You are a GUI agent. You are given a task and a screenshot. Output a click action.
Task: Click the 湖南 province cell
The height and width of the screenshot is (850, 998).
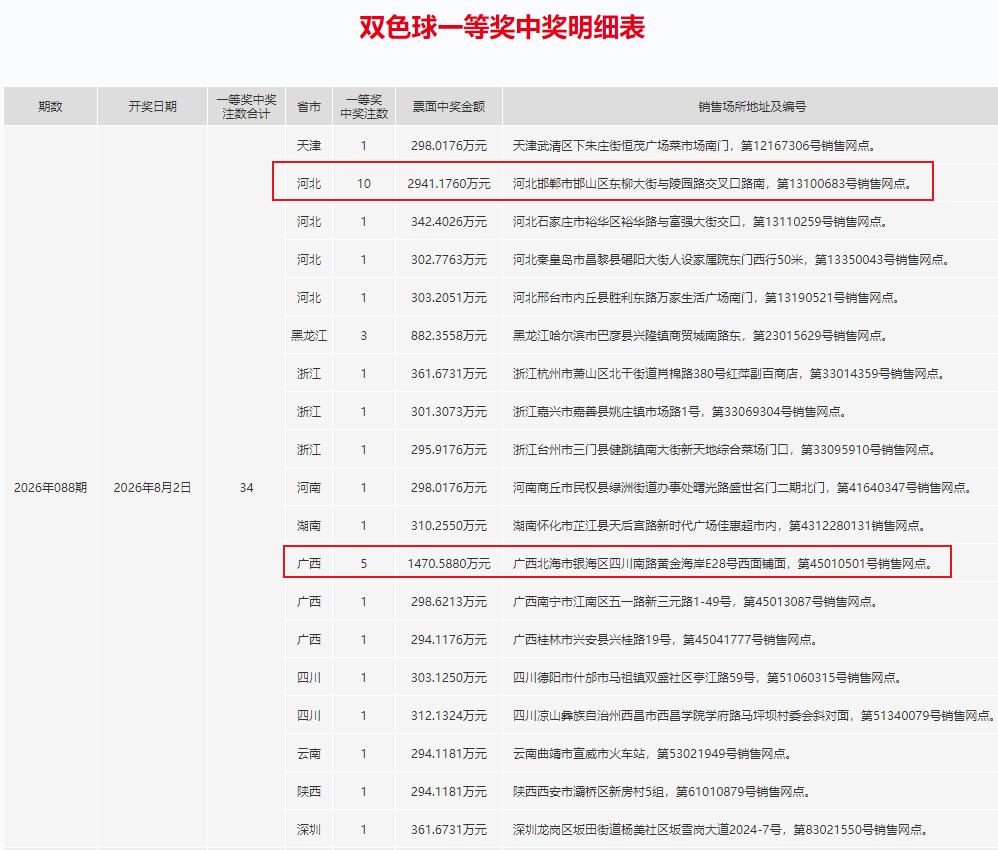[309, 526]
